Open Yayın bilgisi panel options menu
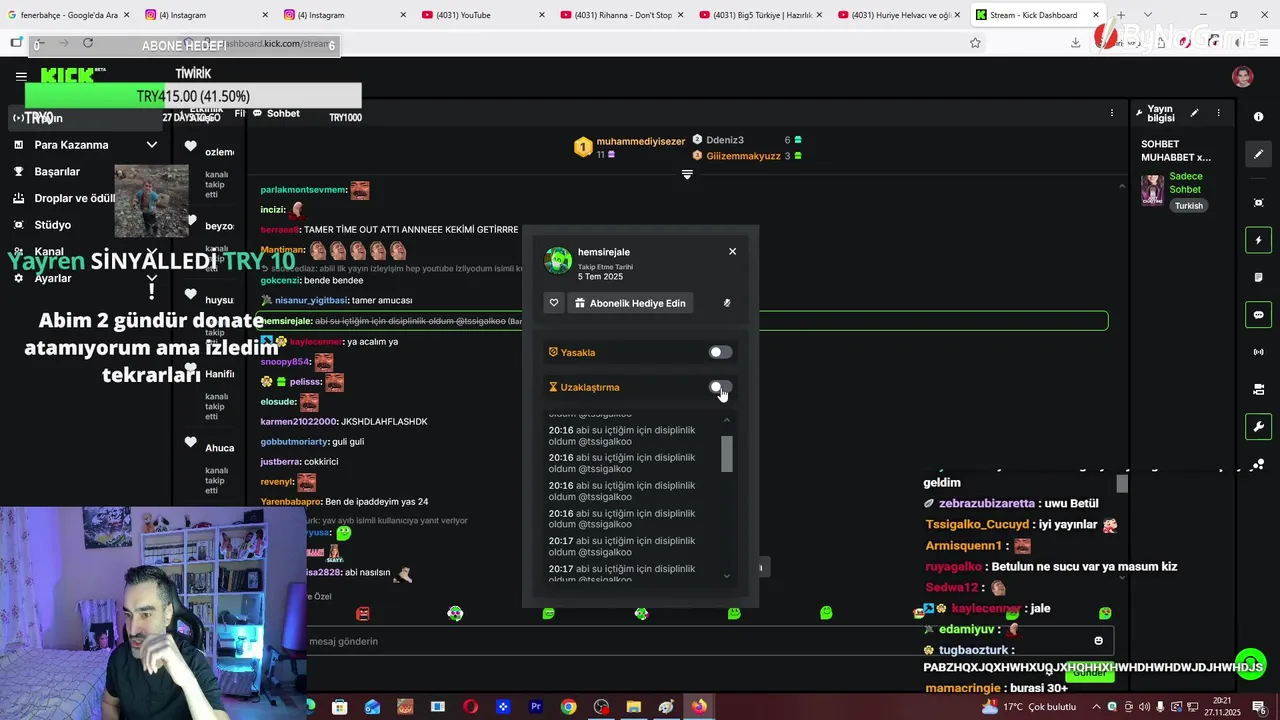Viewport: 1280px width, 720px height. point(1218,113)
